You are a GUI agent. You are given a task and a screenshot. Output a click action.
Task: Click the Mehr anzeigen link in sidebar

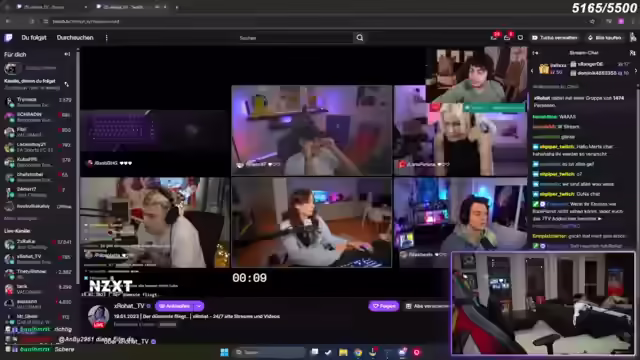coord(20,219)
